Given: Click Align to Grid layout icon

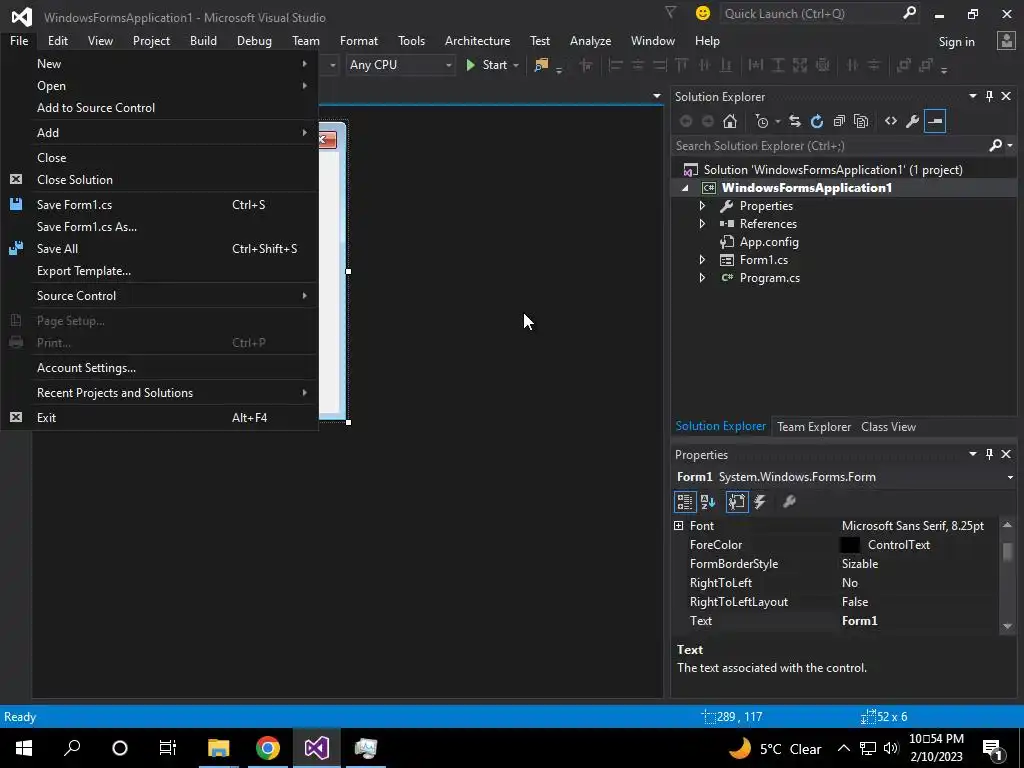Looking at the screenshot, I should 586,65.
